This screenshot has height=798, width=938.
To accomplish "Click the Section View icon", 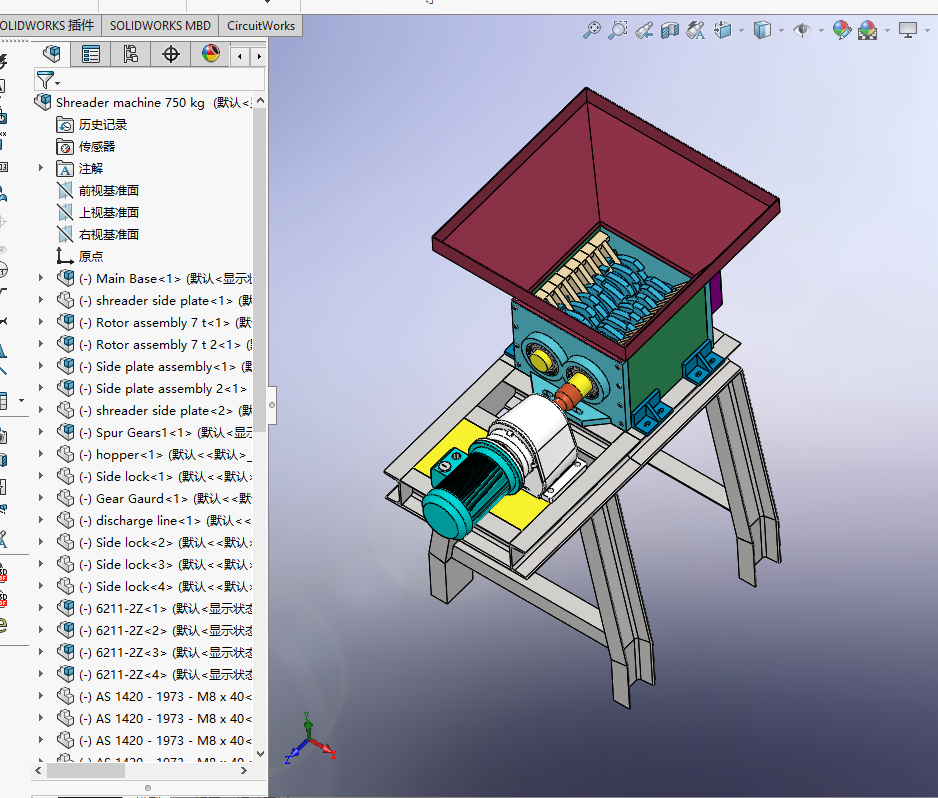I will (x=669, y=30).
